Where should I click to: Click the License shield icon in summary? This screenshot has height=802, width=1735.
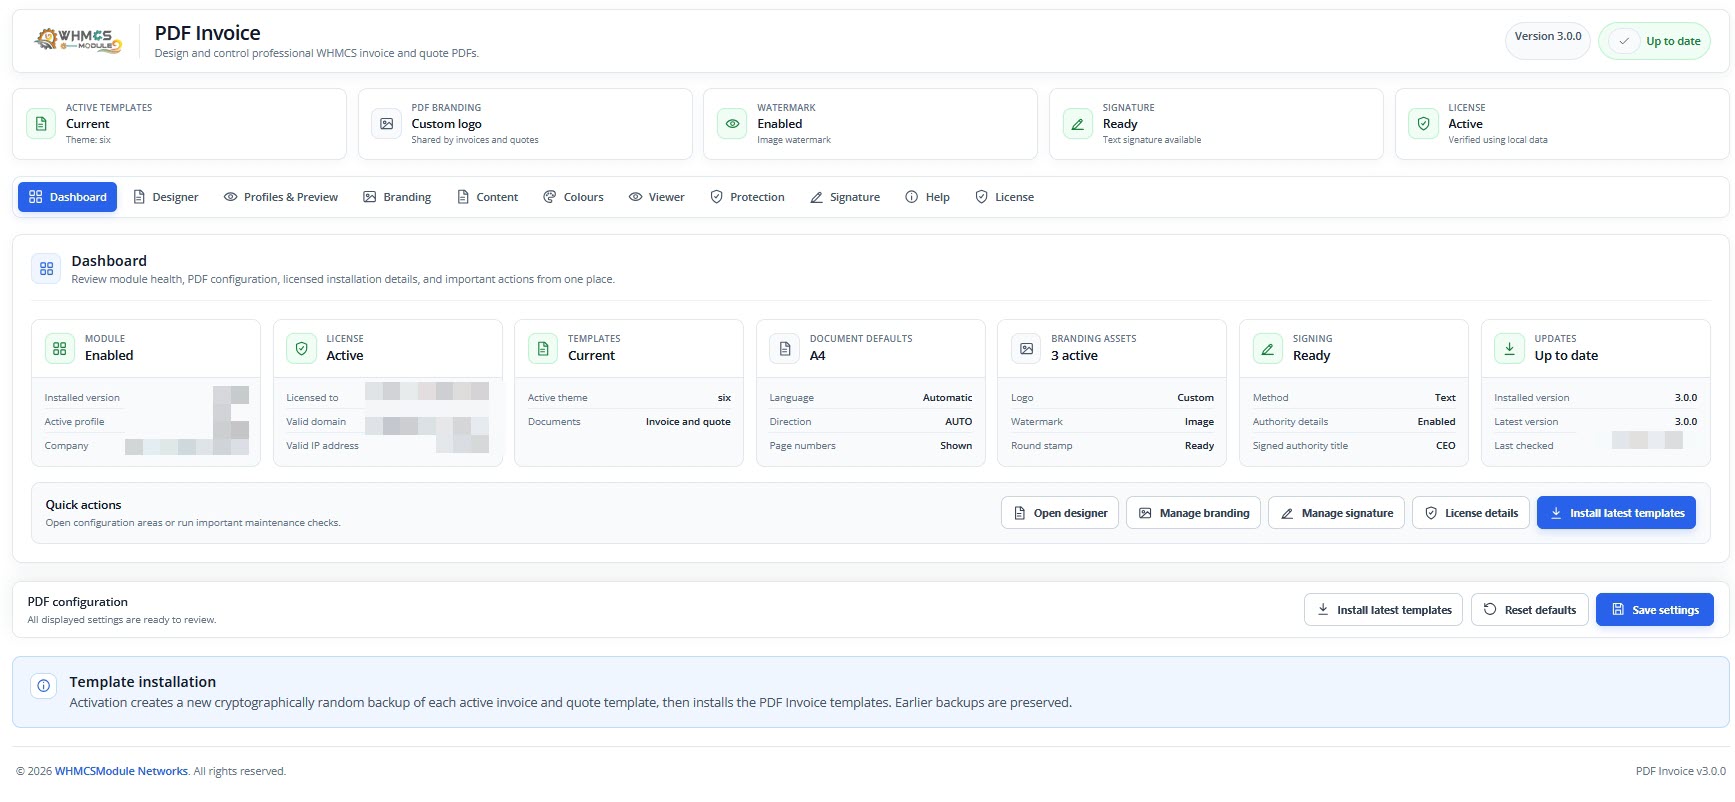(x=1423, y=124)
